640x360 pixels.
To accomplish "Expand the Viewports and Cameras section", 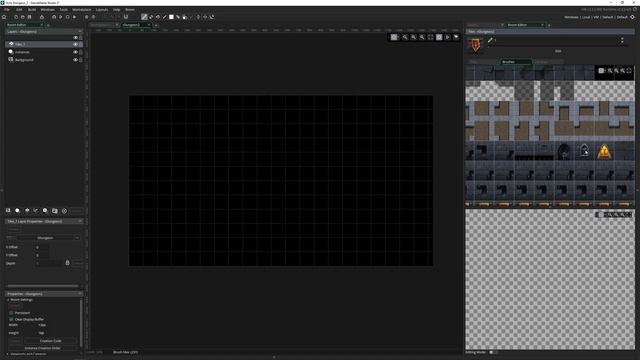I will (8, 354).
